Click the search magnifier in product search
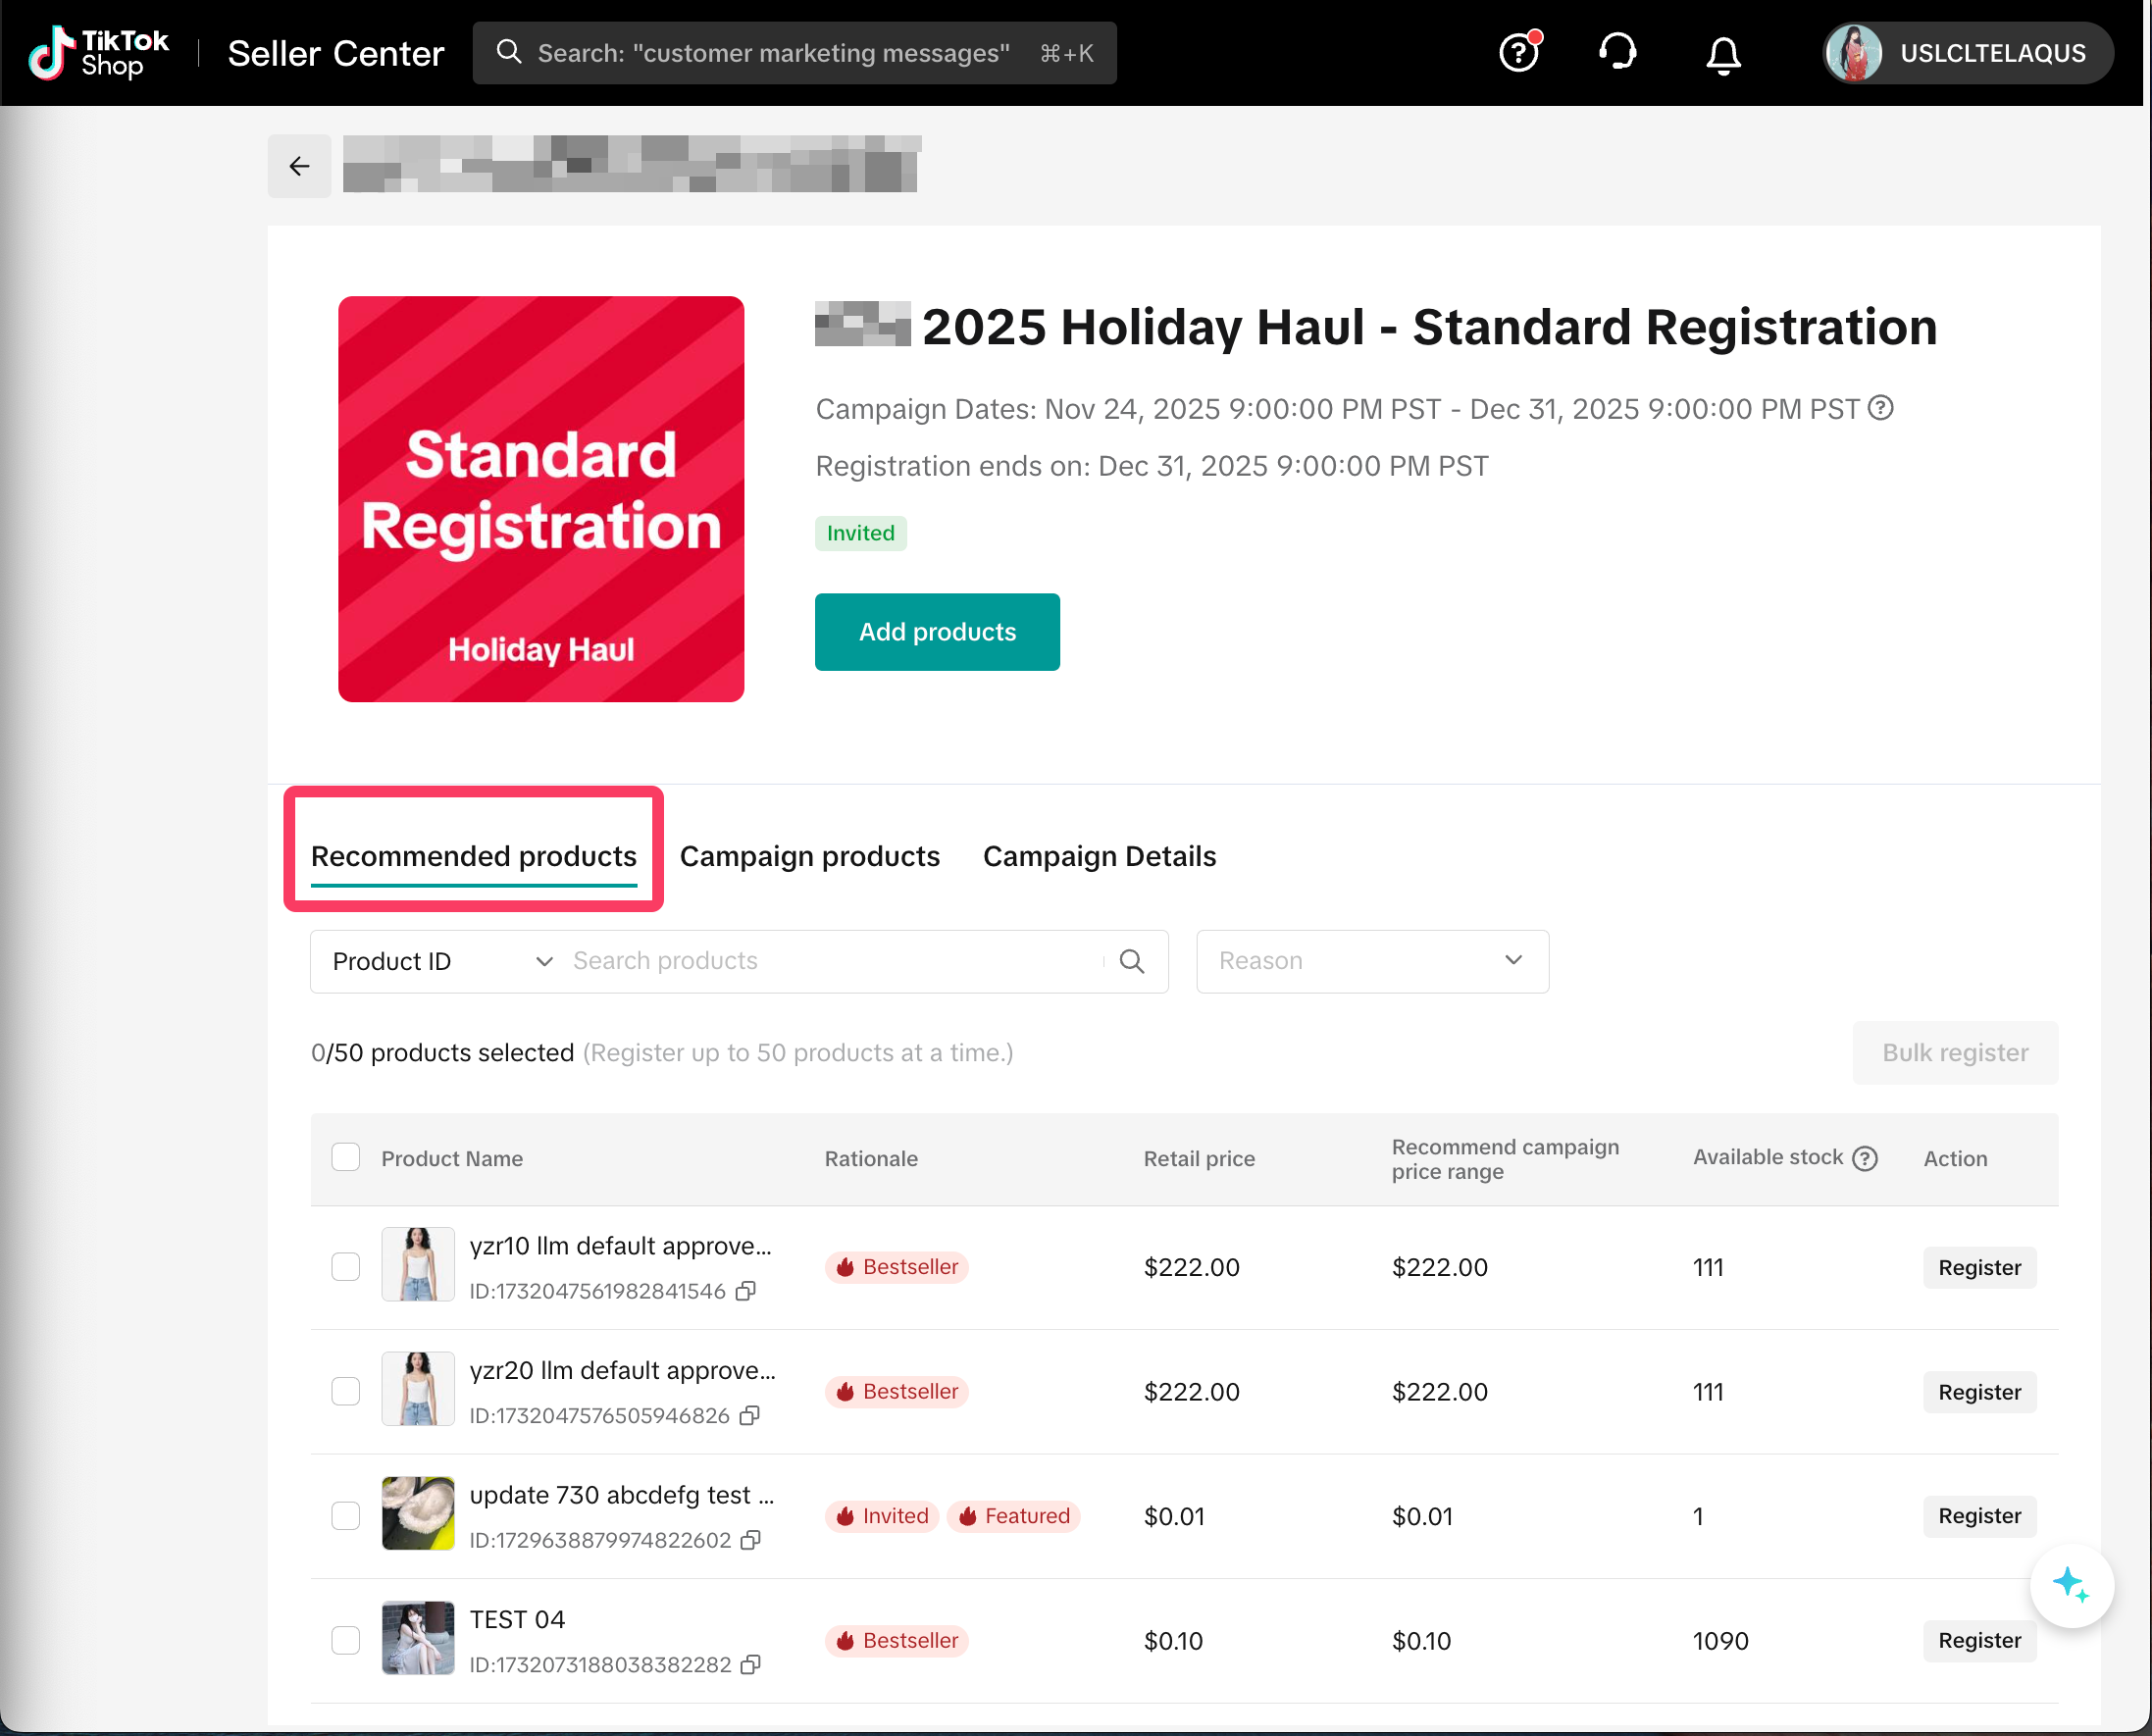Viewport: 2152px width, 1736px height. [1132, 961]
